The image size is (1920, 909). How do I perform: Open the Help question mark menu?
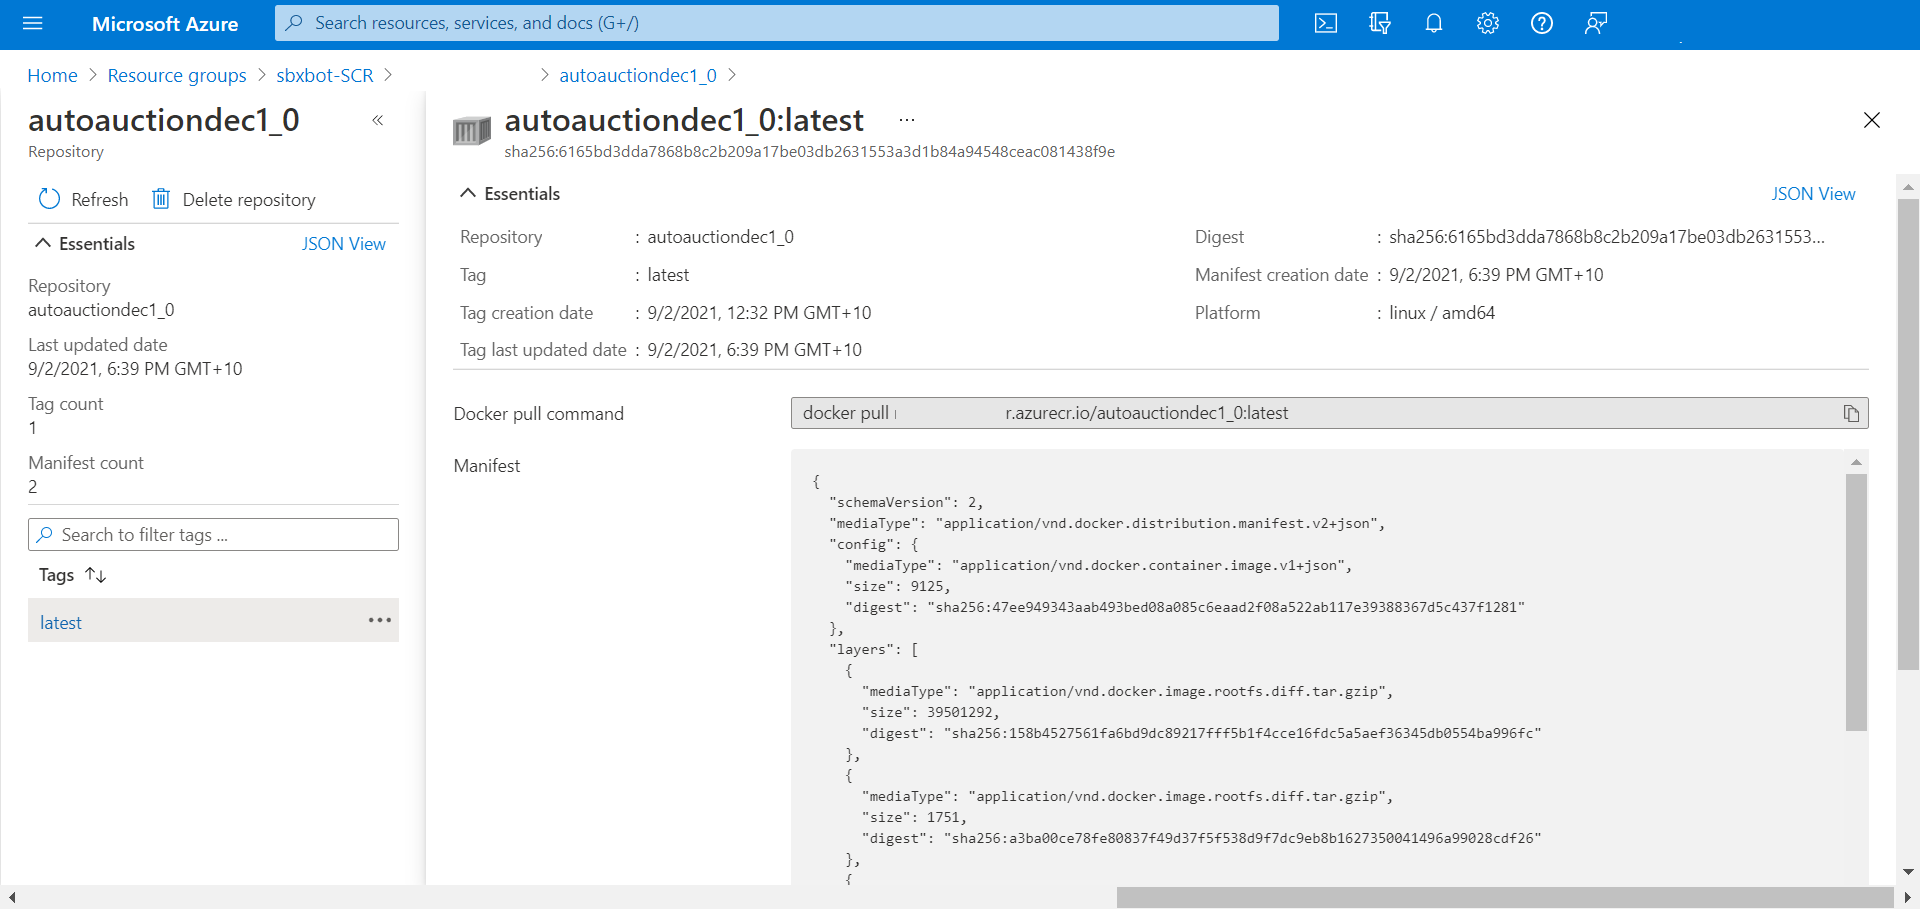(1541, 23)
